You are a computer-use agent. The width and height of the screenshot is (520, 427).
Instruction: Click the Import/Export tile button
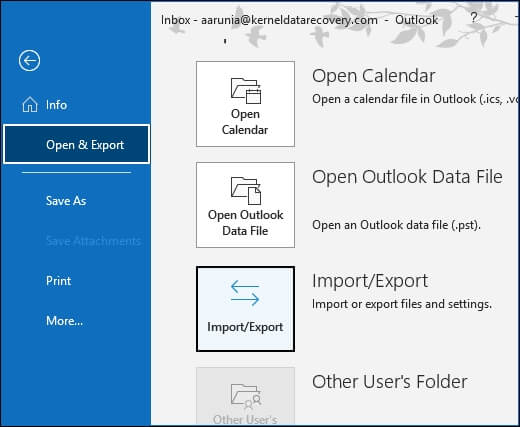pyautogui.click(x=245, y=309)
